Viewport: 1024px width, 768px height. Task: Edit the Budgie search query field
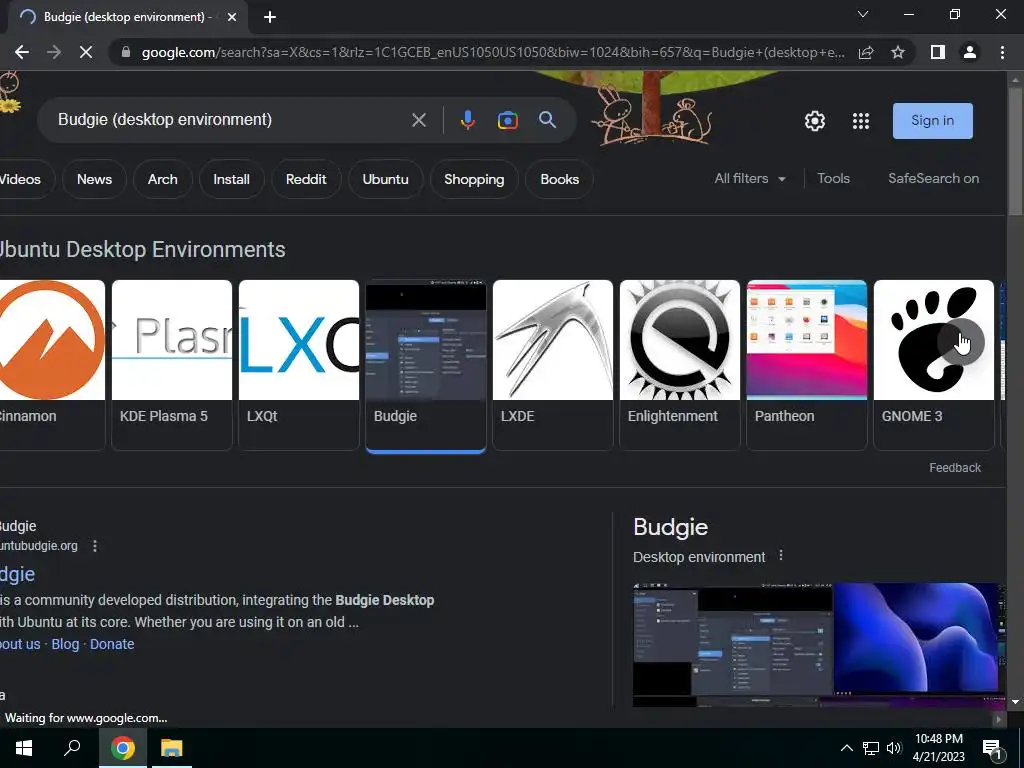[x=229, y=120]
